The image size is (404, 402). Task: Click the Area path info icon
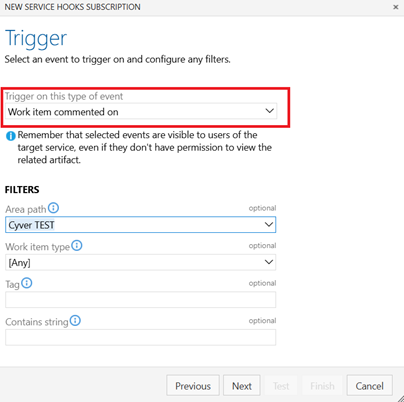coord(53,208)
